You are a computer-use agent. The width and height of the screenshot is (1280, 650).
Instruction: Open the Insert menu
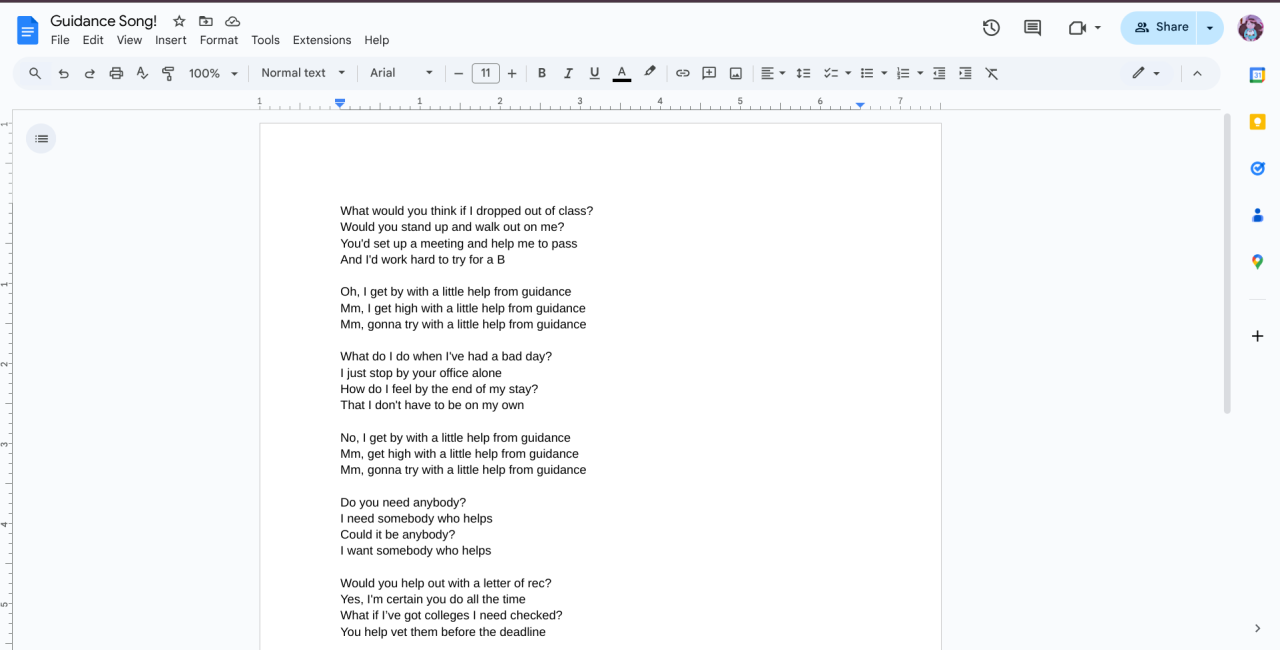171,40
